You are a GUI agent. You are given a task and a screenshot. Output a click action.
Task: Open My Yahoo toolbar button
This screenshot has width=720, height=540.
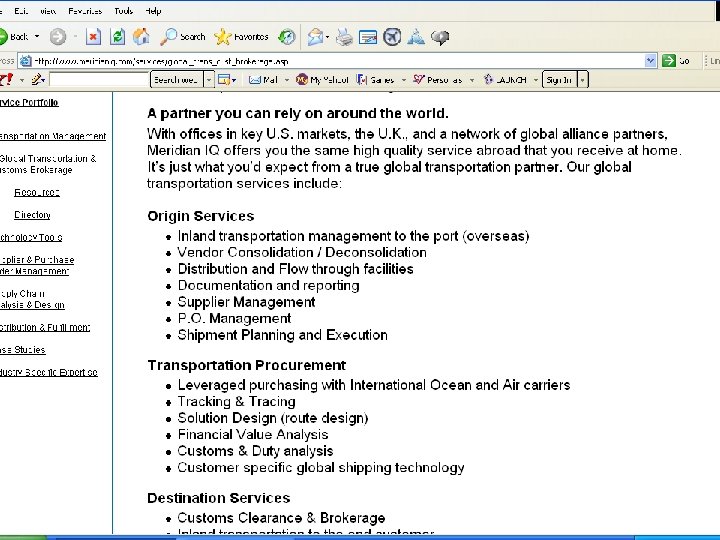pos(322,80)
